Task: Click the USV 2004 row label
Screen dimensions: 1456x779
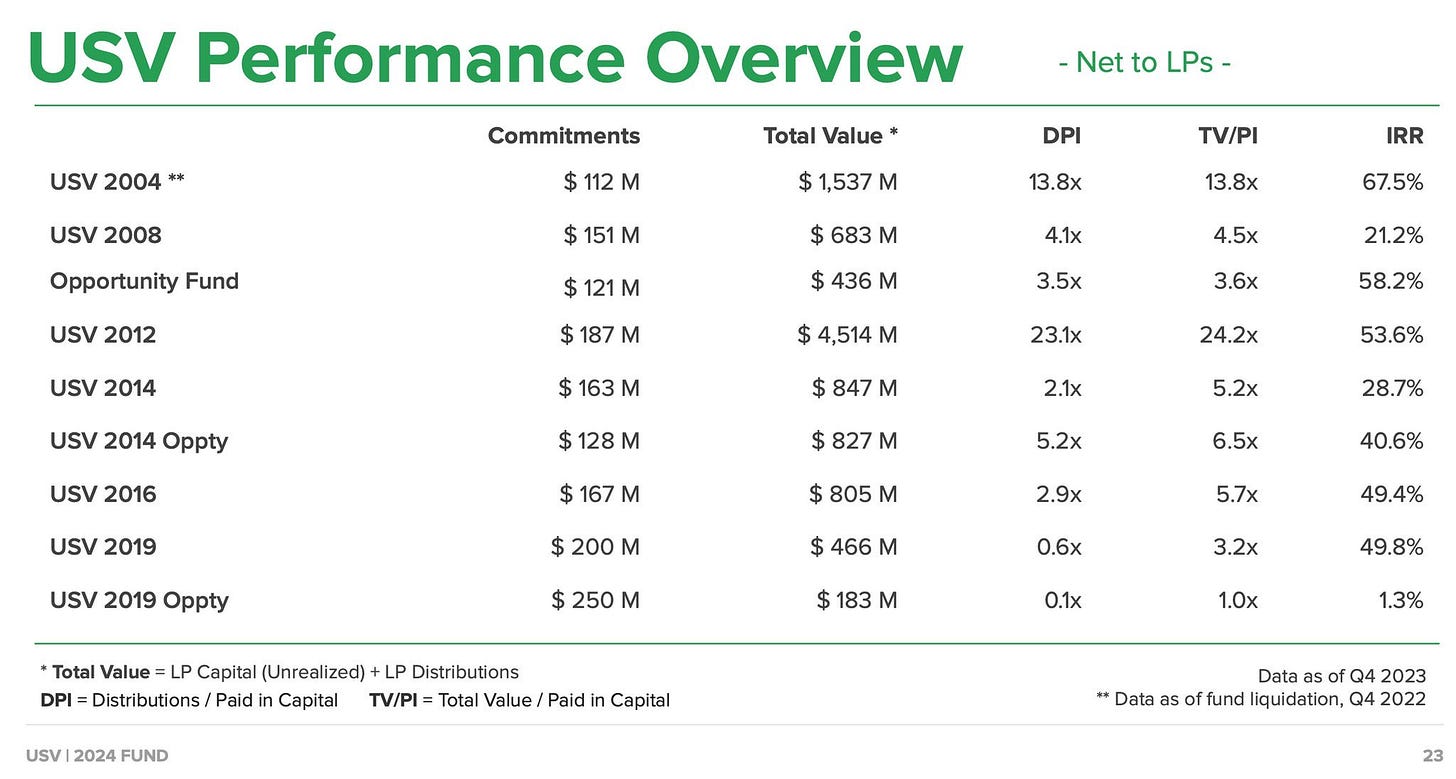Action: [105, 182]
